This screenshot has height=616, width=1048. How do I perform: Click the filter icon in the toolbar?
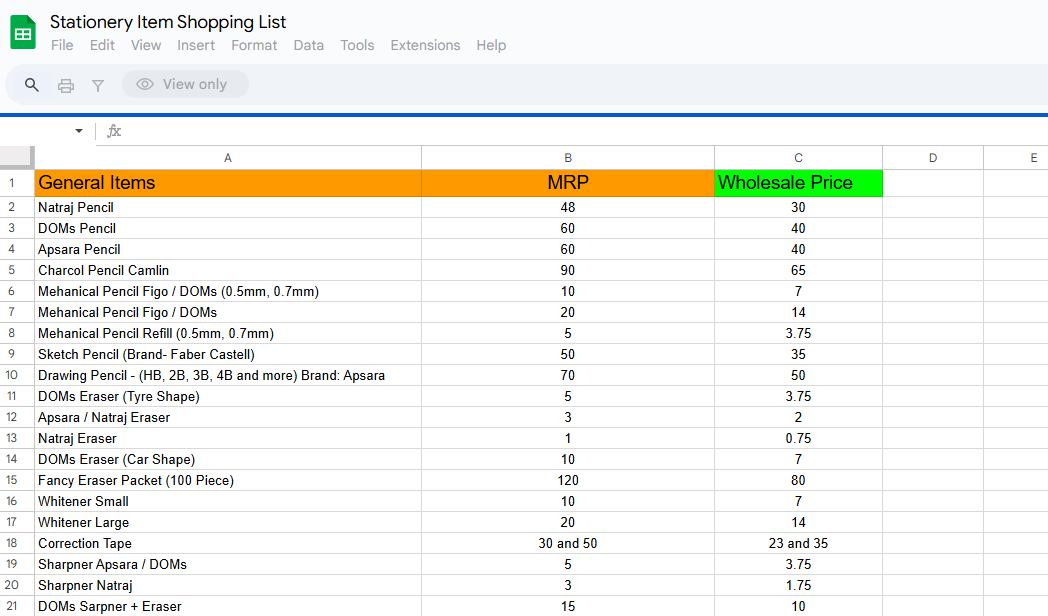[97, 84]
